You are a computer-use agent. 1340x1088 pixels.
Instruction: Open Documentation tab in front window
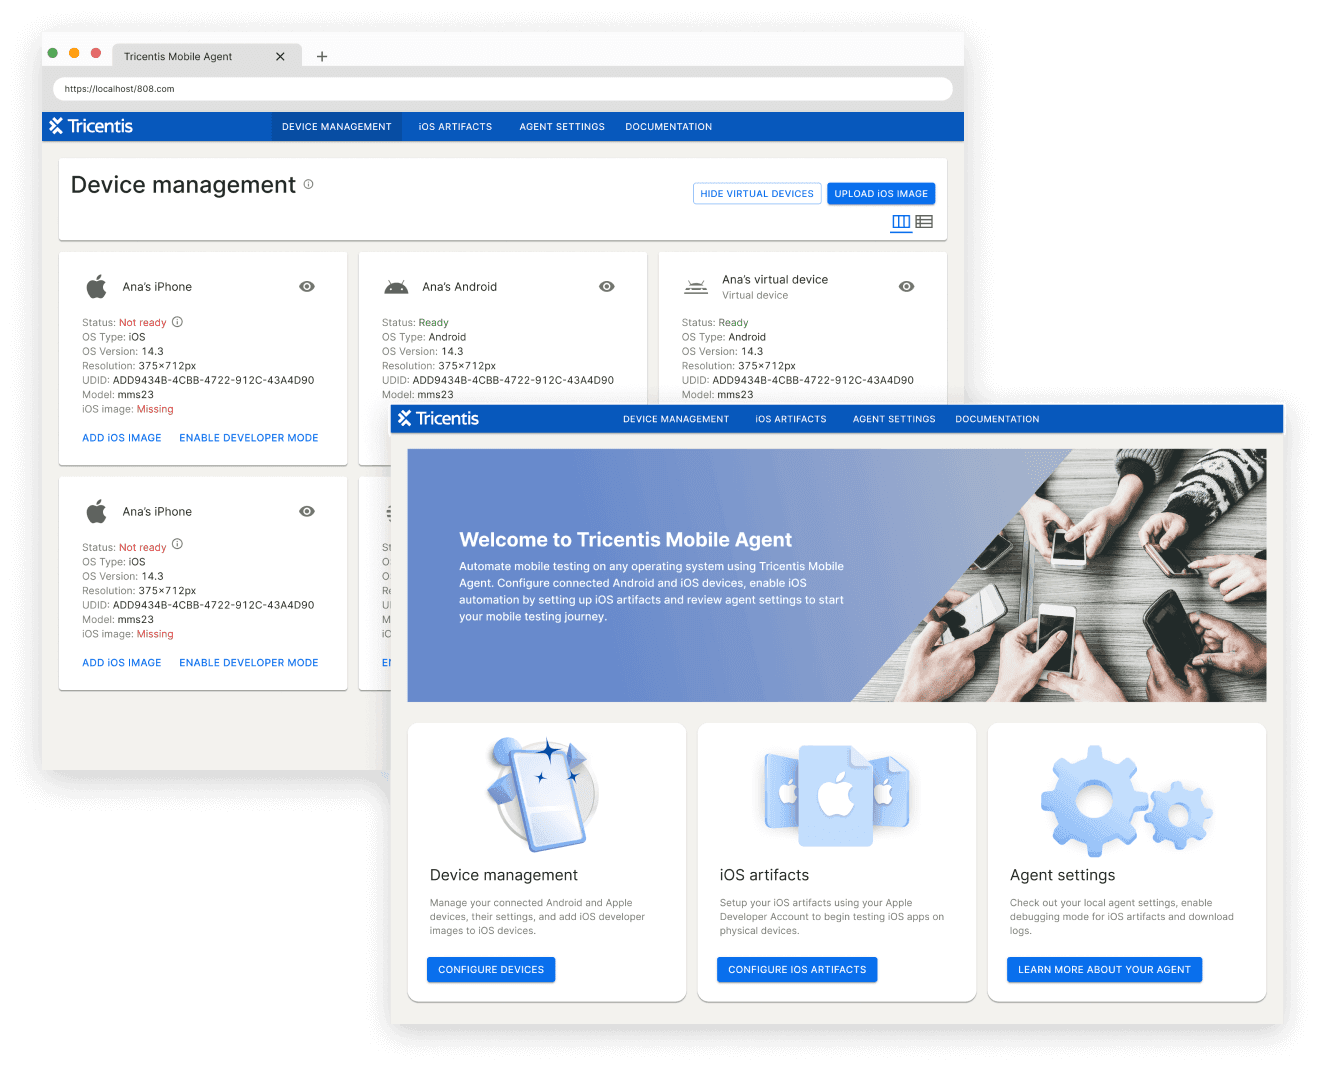pyautogui.click(x=997, y=419)
